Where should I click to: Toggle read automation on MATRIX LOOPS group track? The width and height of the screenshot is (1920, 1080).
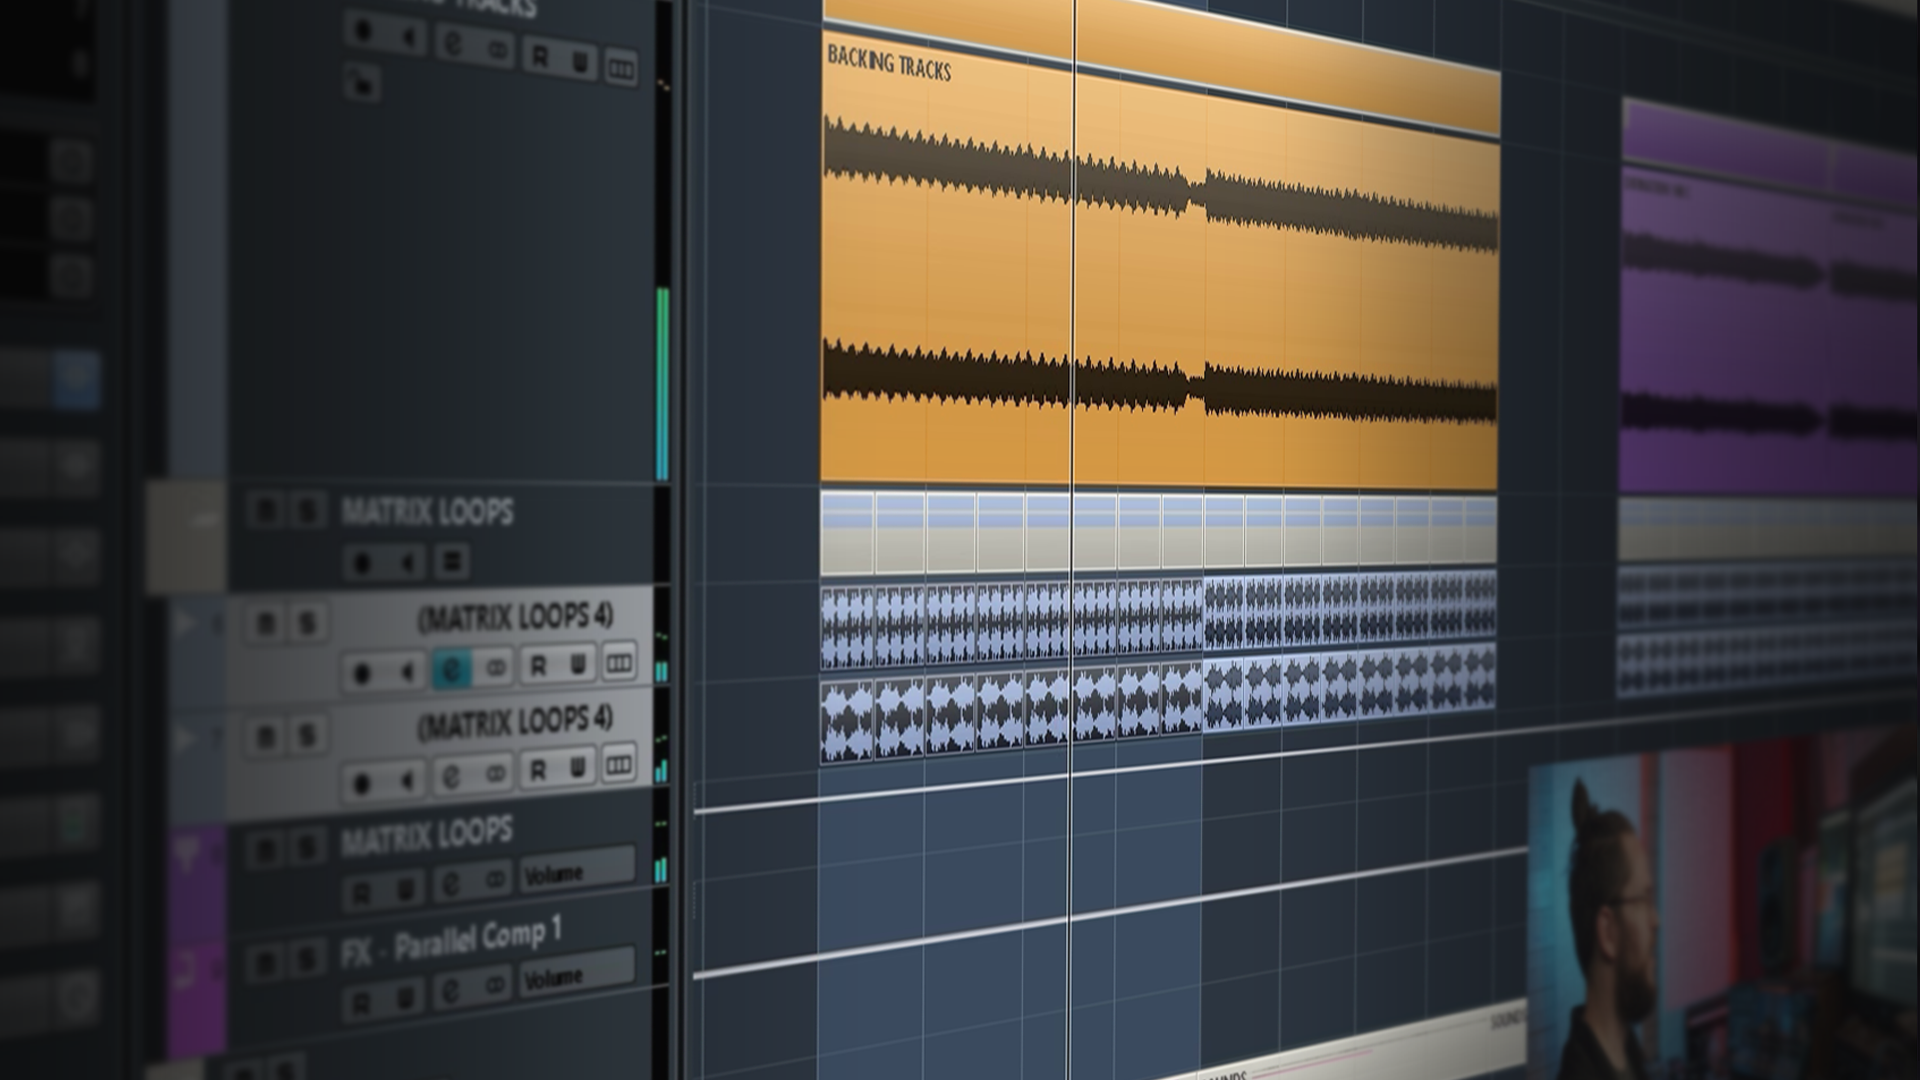[362, 892]
